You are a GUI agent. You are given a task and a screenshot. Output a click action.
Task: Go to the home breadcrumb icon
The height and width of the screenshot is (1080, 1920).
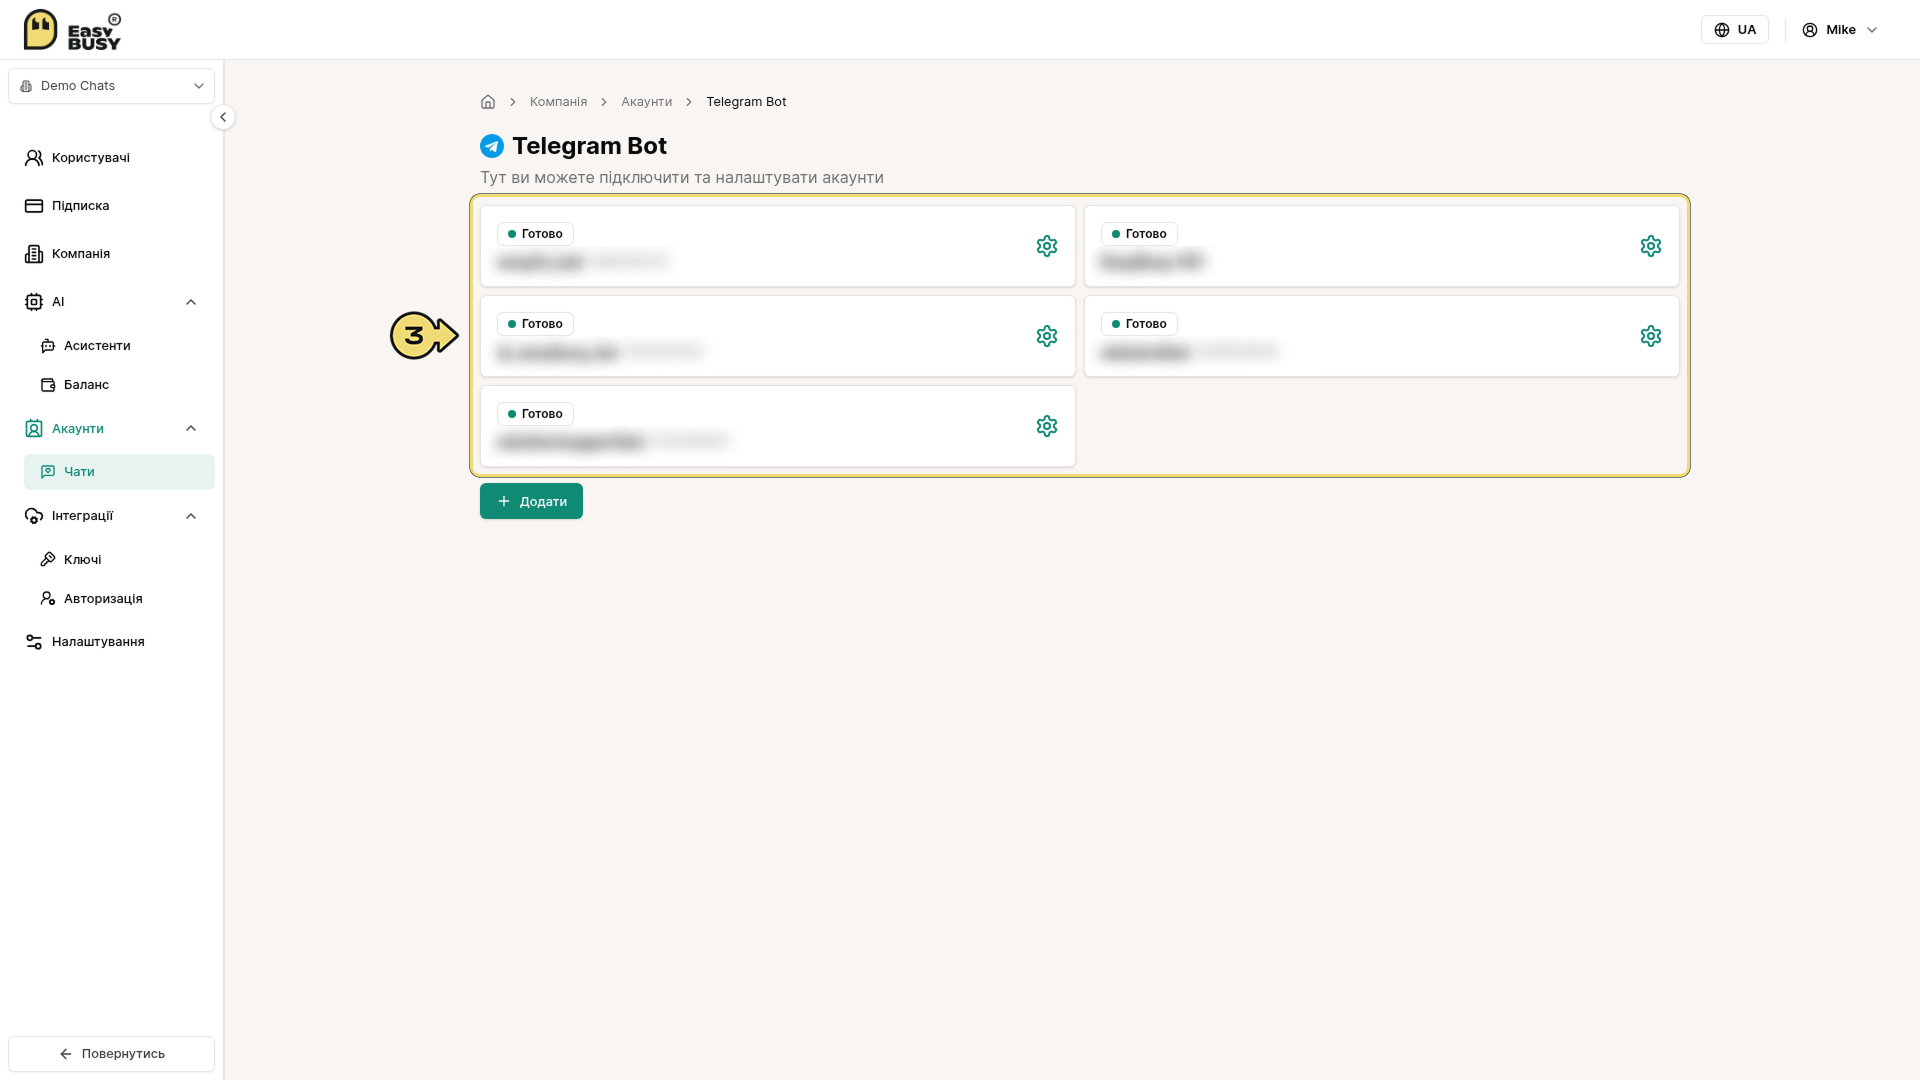488,102
